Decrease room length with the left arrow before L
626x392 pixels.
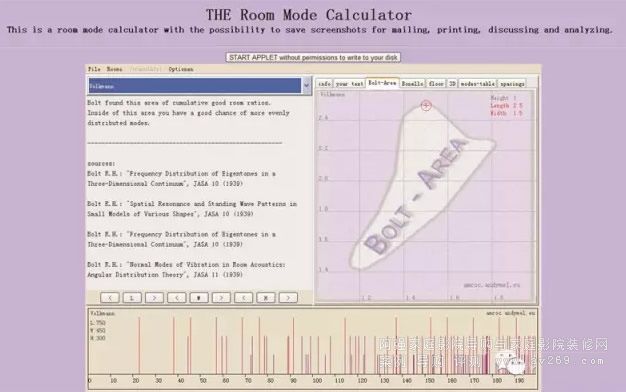coord(110,298)
